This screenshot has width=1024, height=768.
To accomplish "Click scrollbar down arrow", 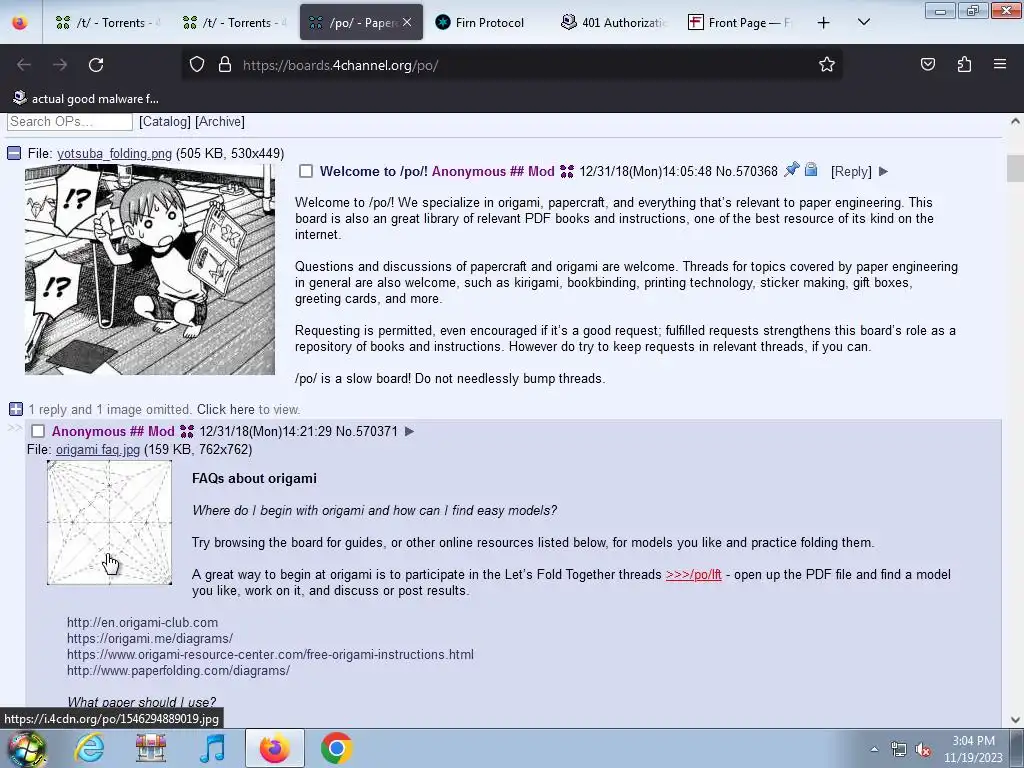I will point(1014,720).
